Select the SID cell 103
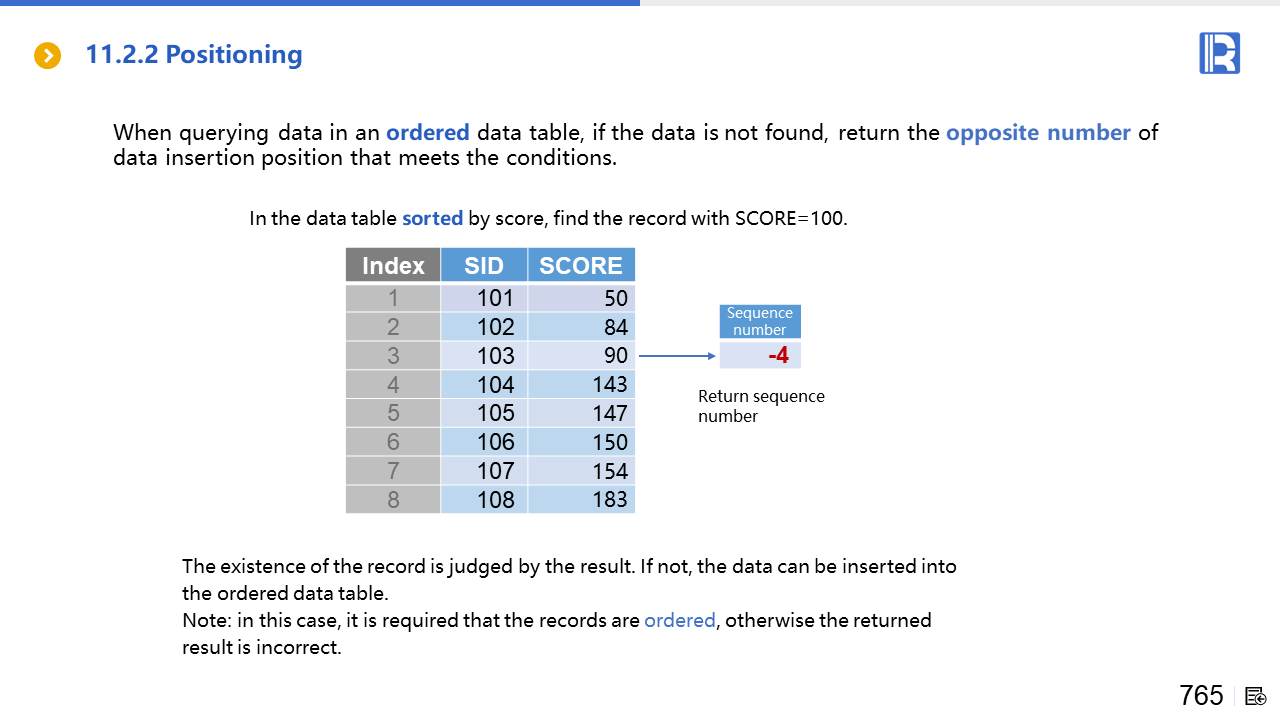 pos(484,355)
